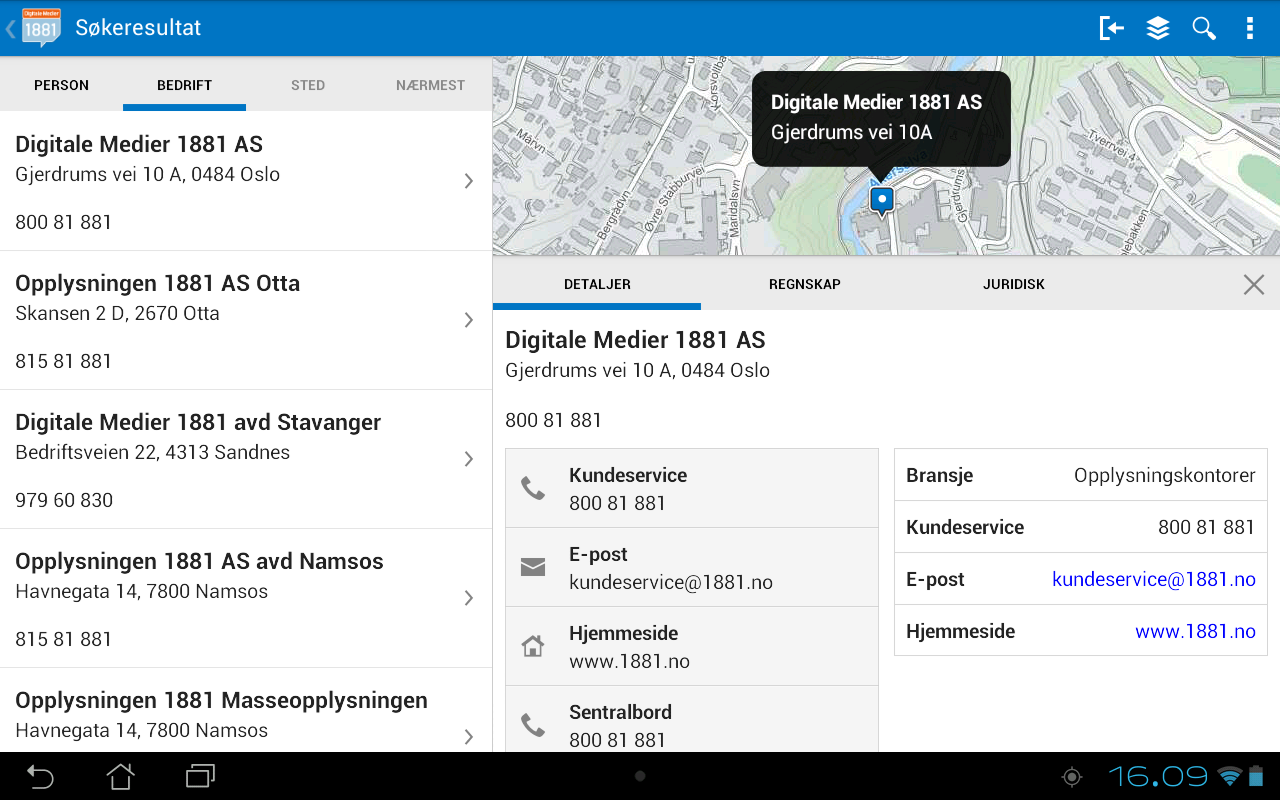Image resolution: width=1280 pixels, height=800 pixels.
Task: Expand the Masseopplysningen result chevron
Action: click(x=468, y=737)
